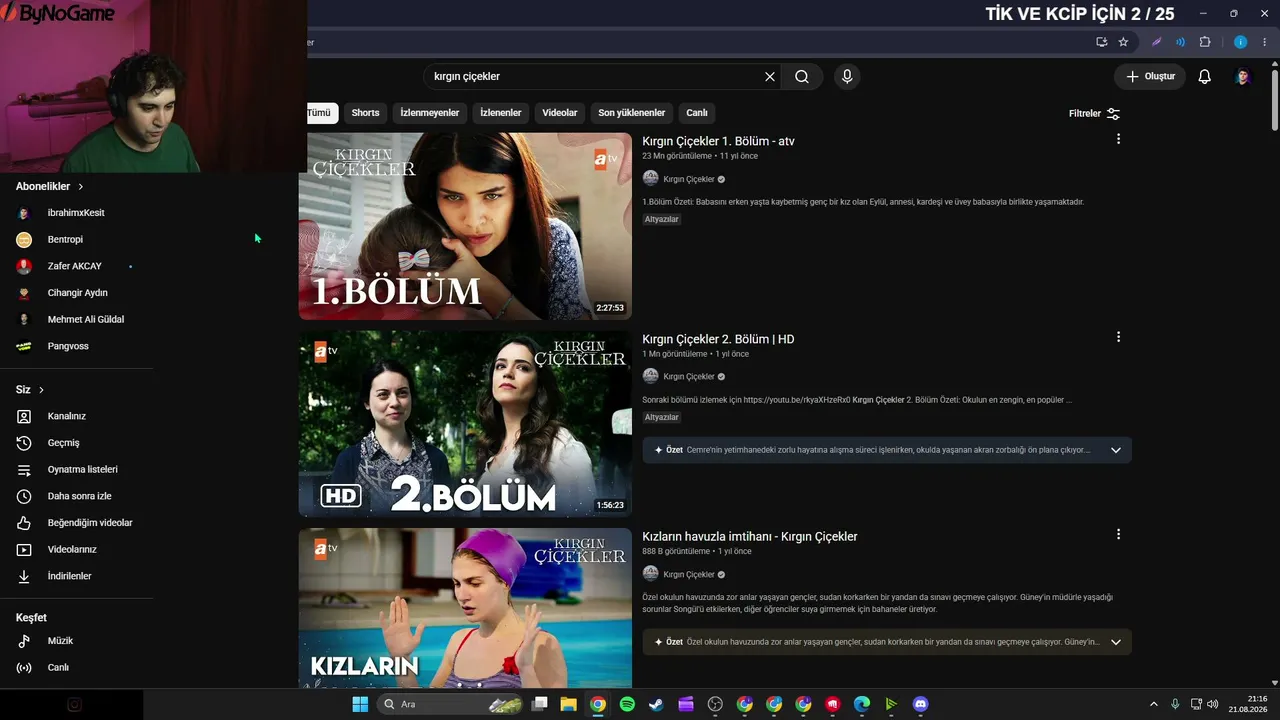This screenshot has height=720, width=1280.
Task: Open ibrahimxKesit subscription channel
Action: [x=77, y=213]
